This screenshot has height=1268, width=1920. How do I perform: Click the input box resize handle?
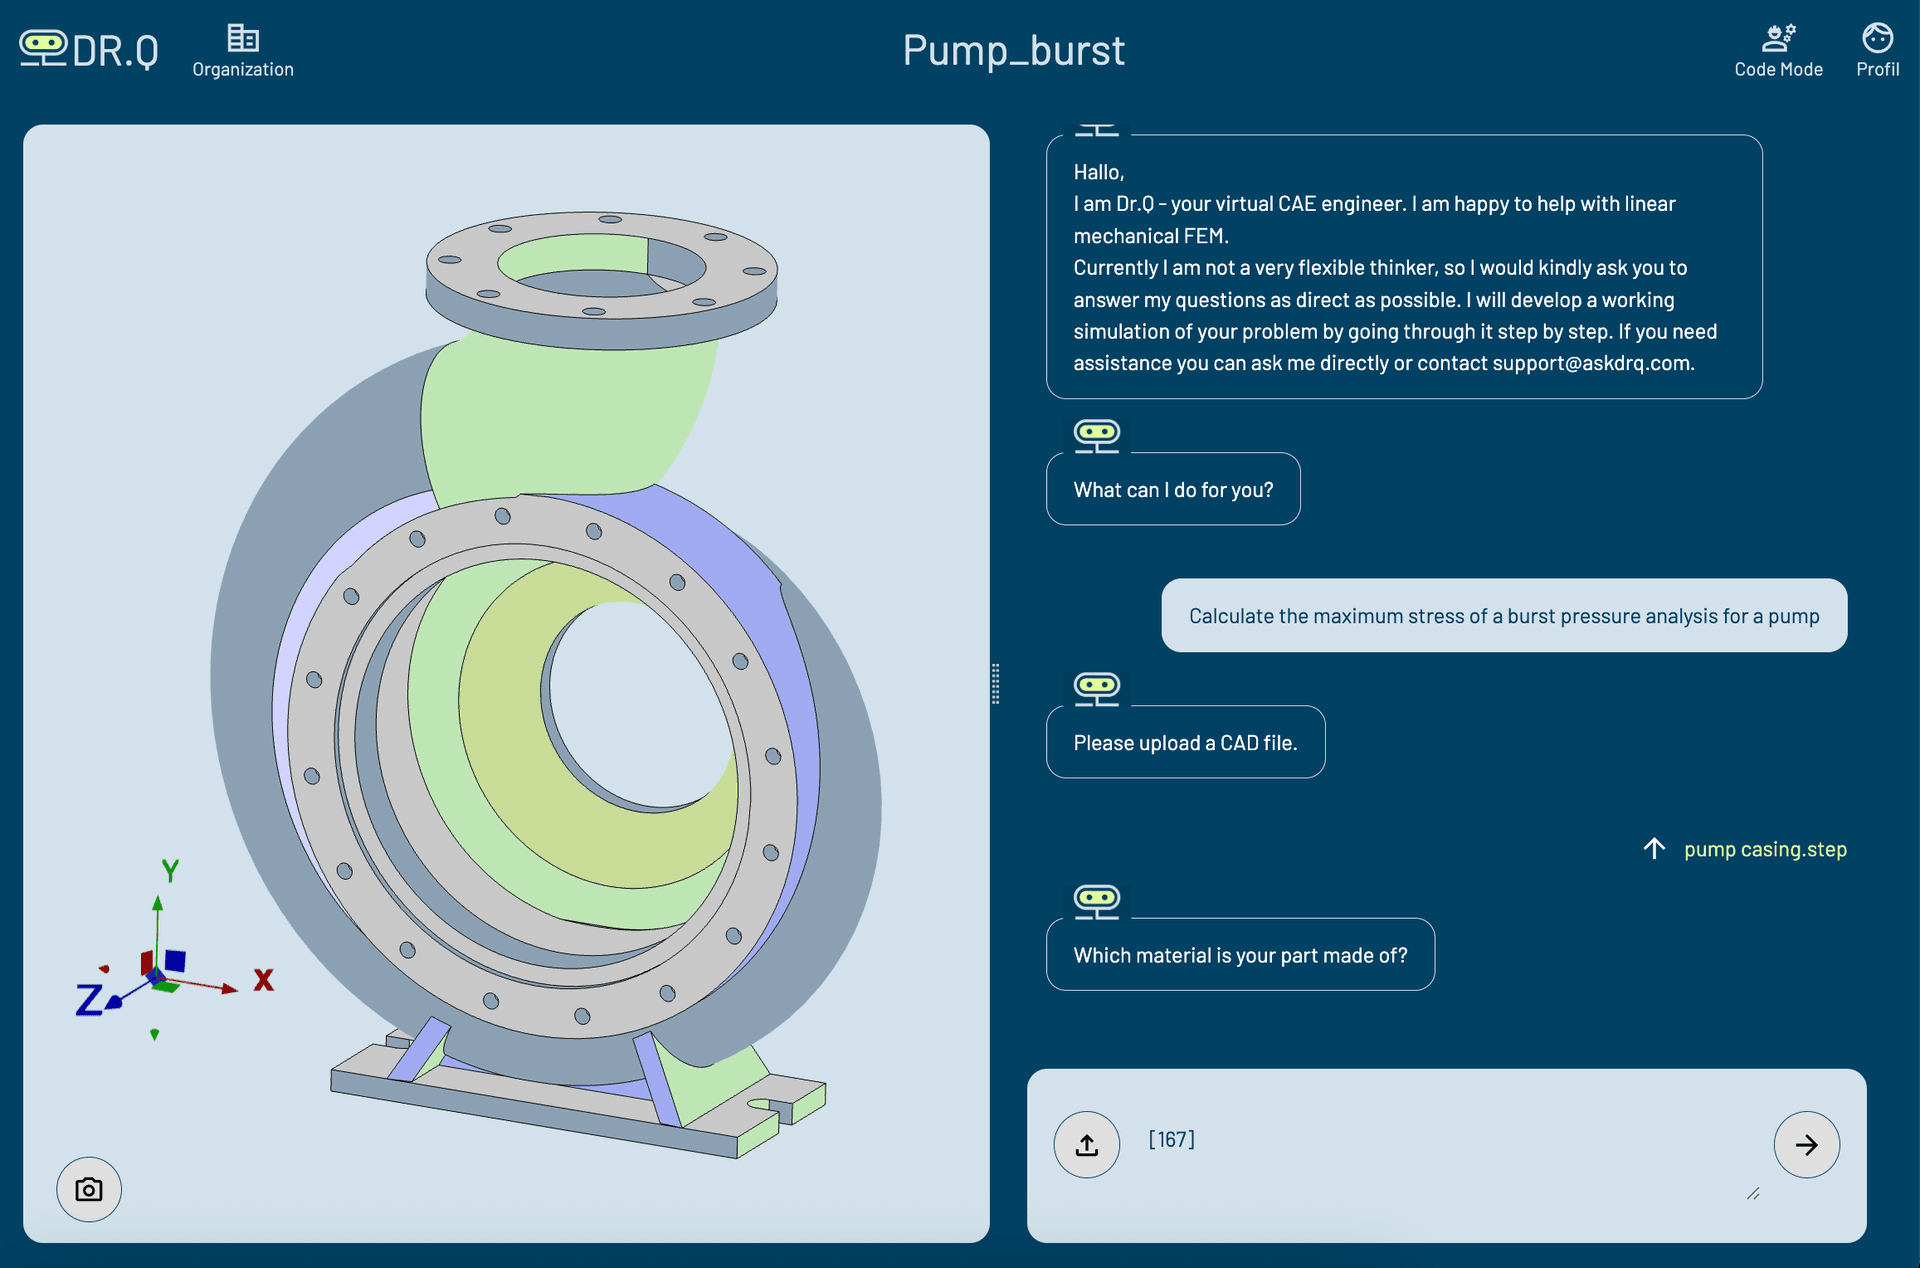pyautogui.click(x=1753, y=1193)
